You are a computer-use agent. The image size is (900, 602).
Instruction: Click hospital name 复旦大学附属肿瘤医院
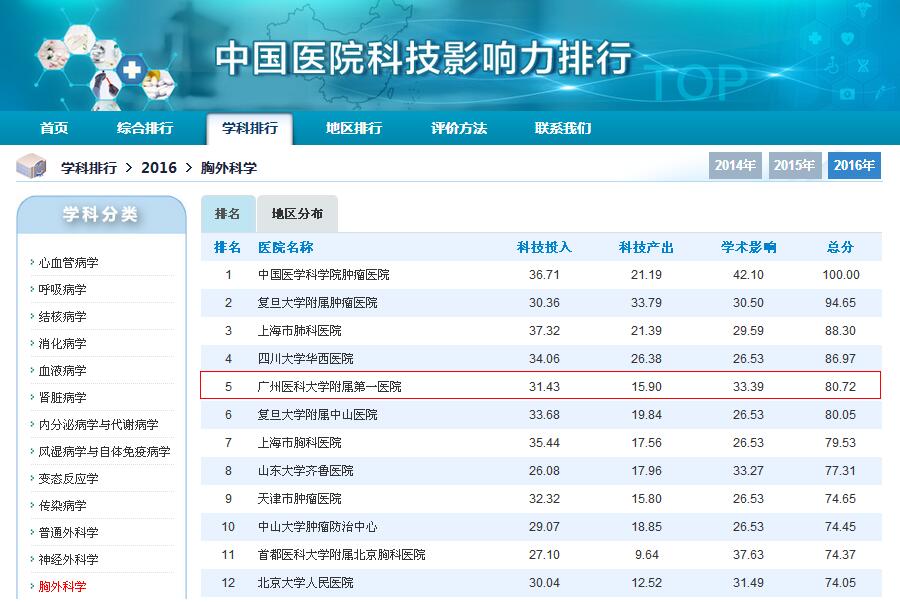(317, 303)
